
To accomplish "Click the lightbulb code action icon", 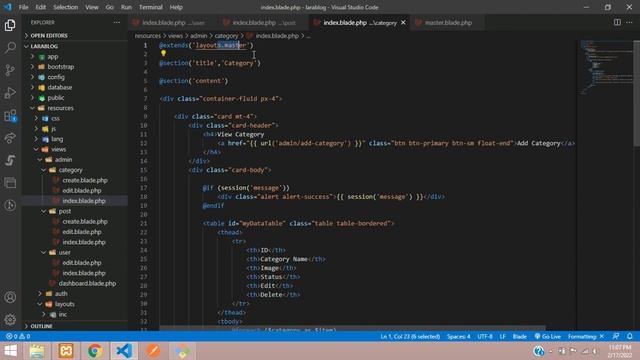I will click(163, 53).
